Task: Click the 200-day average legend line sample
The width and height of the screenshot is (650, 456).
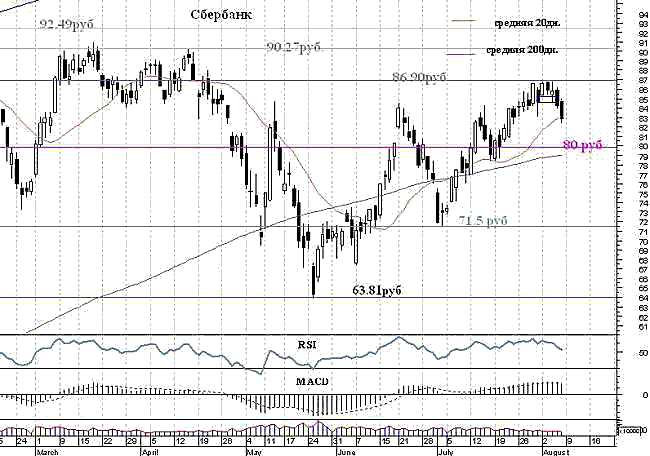Action: (461, 54)
